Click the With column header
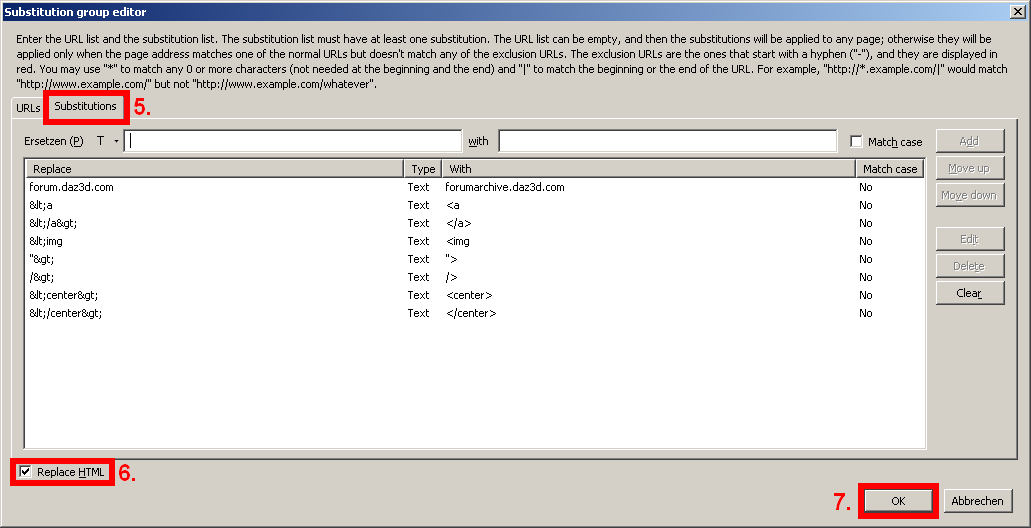Screen dimensions: 1031x528 648,169
